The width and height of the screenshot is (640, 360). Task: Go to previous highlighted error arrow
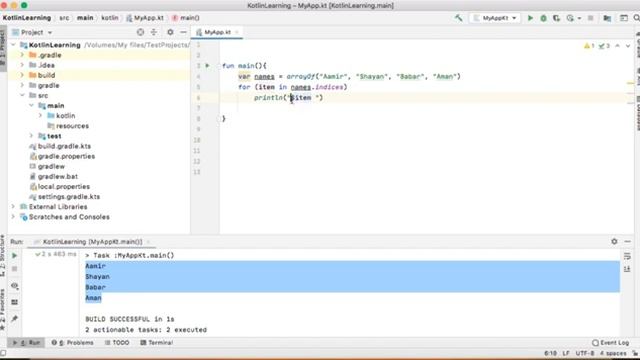(x=618, y=46)
